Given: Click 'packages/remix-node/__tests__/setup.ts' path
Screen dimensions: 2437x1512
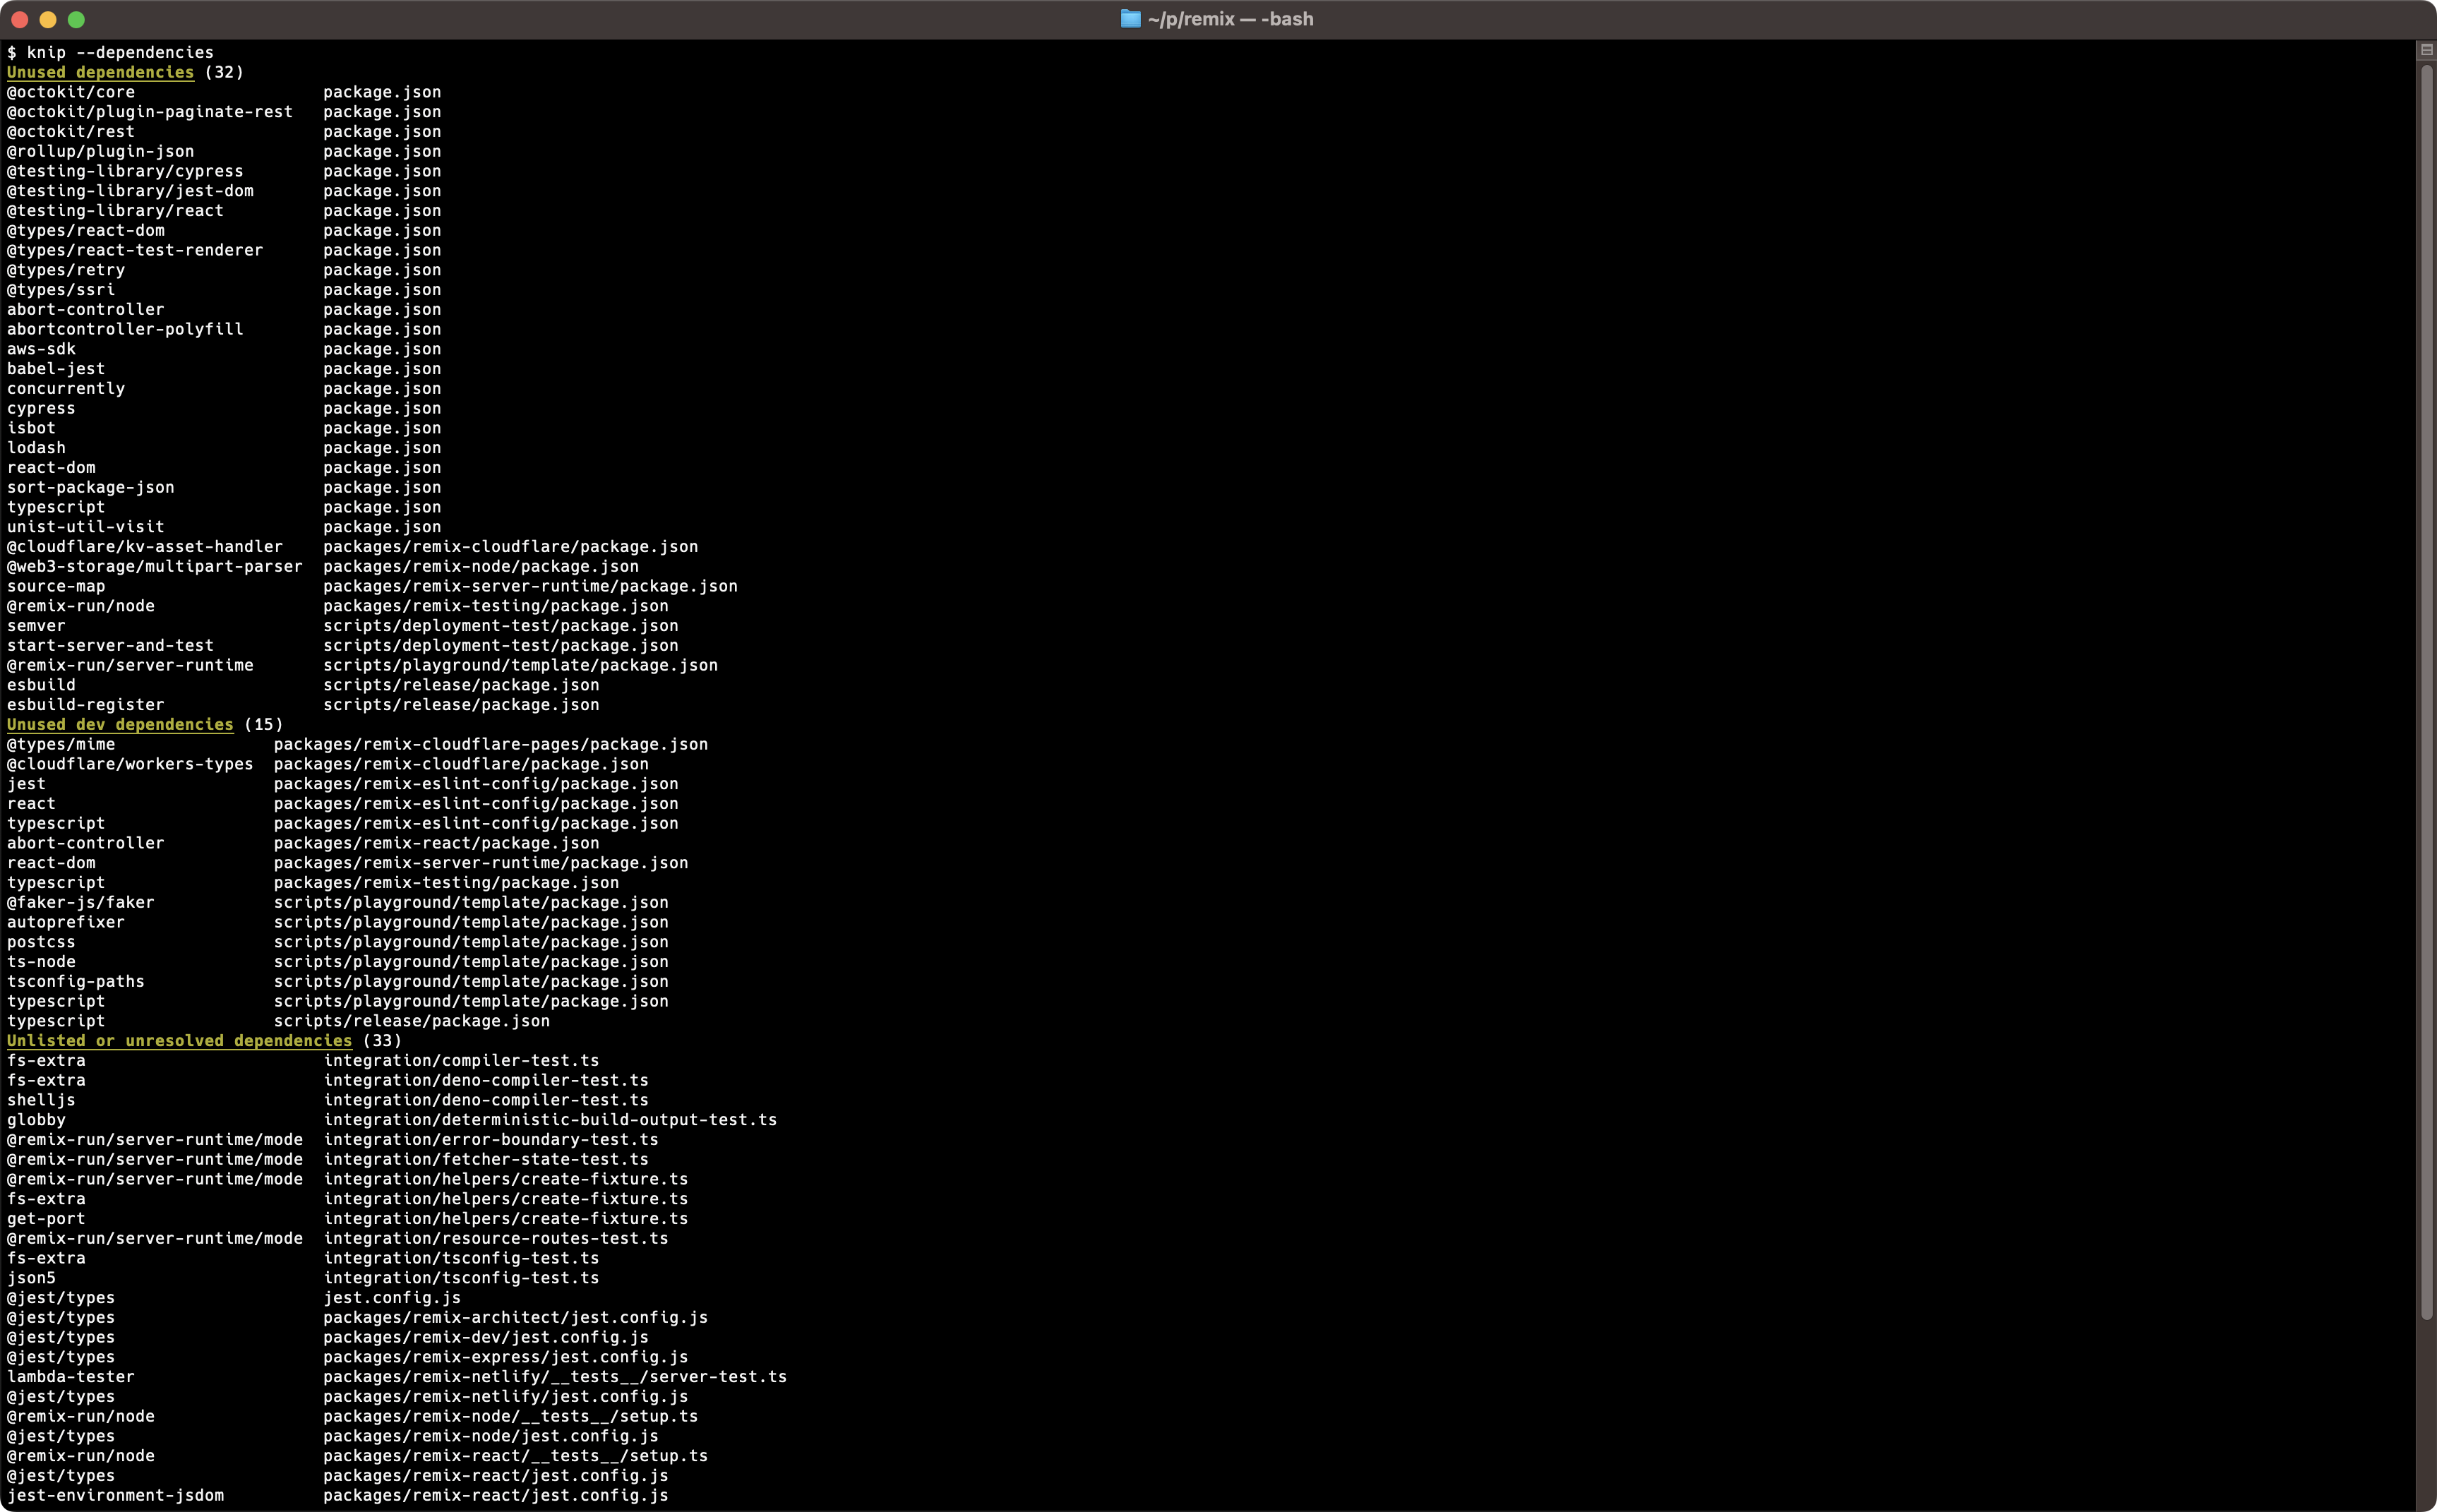Looking at the screenshot, I should tap(511, 1416).
